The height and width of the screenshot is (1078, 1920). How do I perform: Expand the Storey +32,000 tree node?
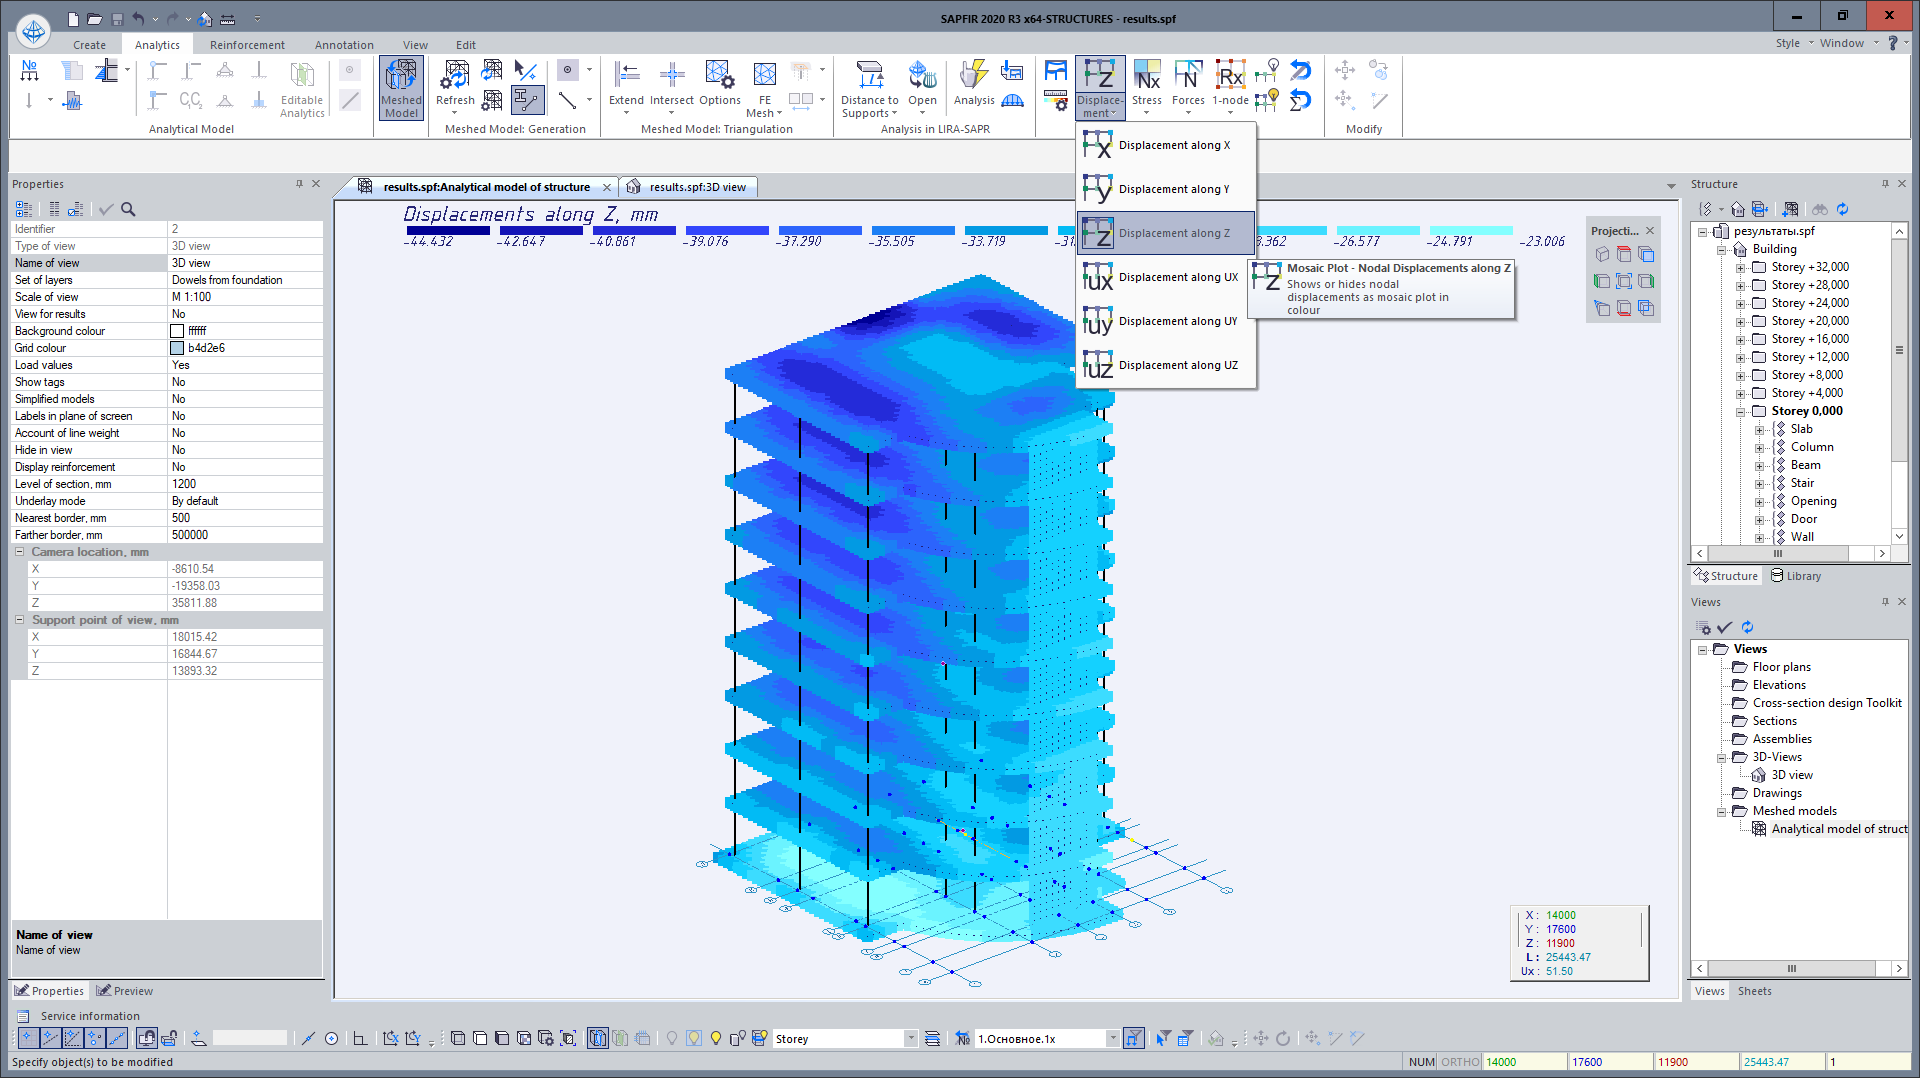coord(1741,268)
